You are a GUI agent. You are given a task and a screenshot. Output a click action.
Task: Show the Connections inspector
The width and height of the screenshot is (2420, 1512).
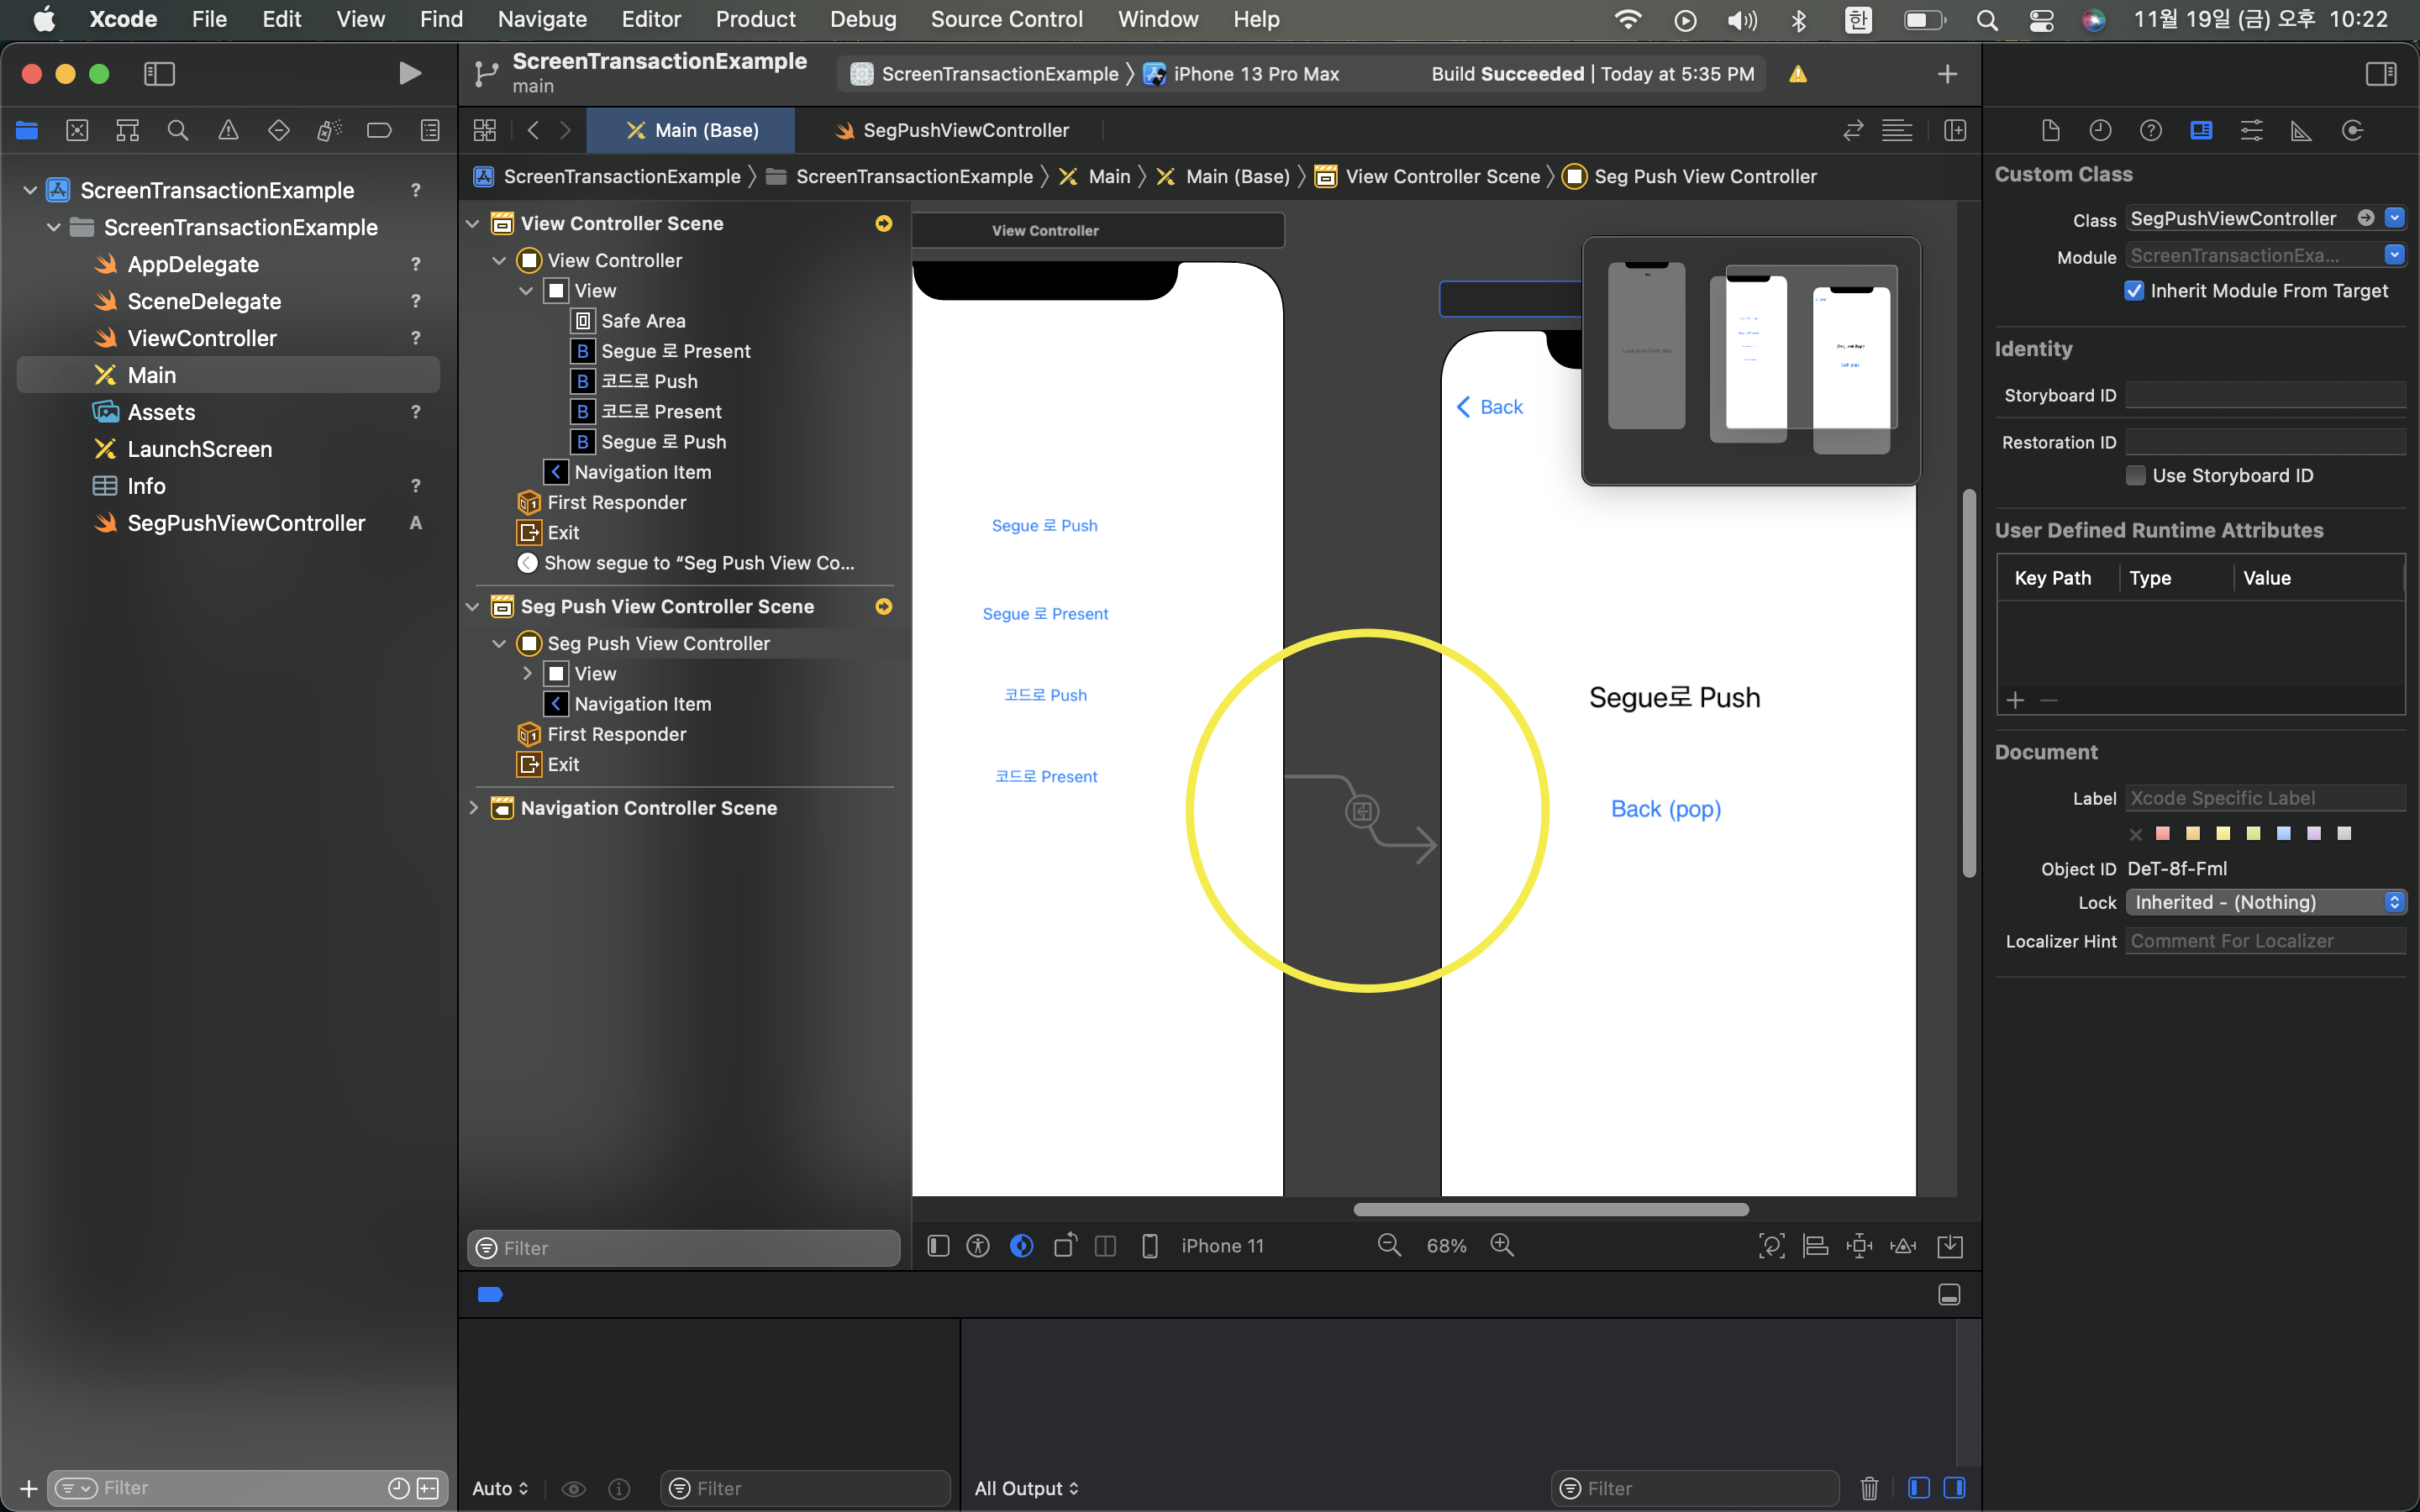pyautogui.click(x=2352, y=130)
